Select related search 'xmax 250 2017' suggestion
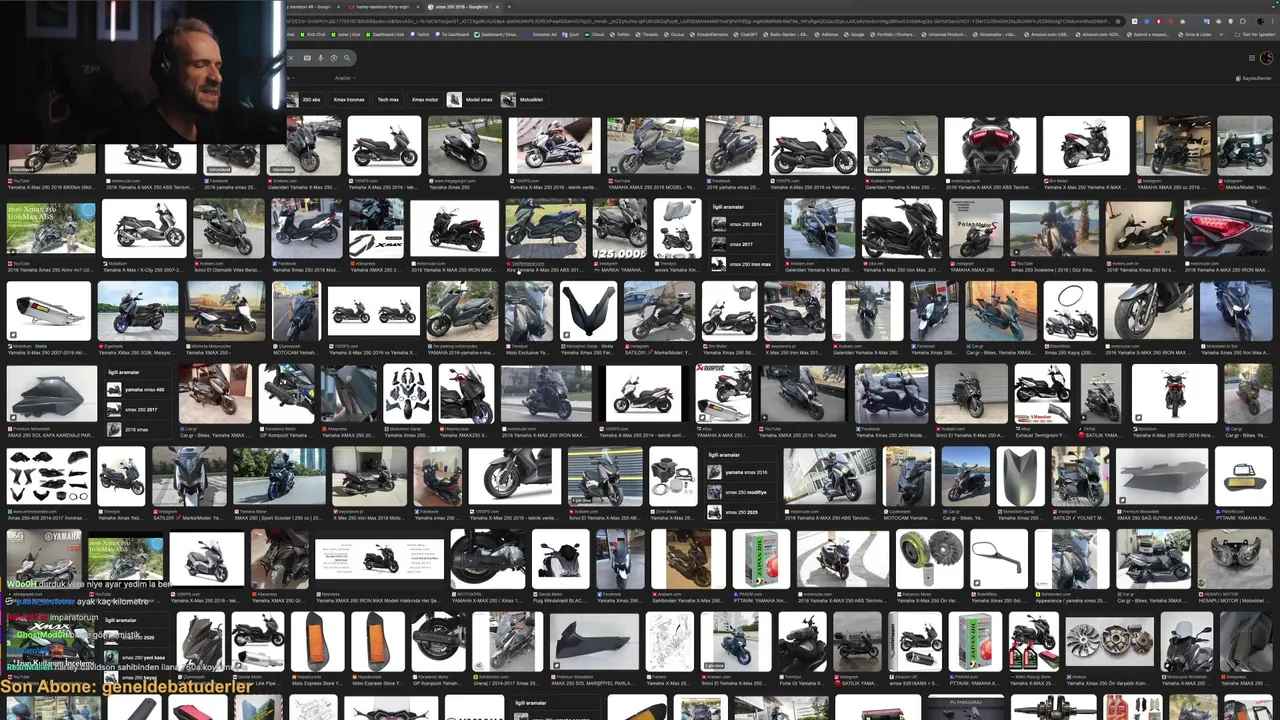The height and width of the screenshot is (720, 1280). coord(136,410)
